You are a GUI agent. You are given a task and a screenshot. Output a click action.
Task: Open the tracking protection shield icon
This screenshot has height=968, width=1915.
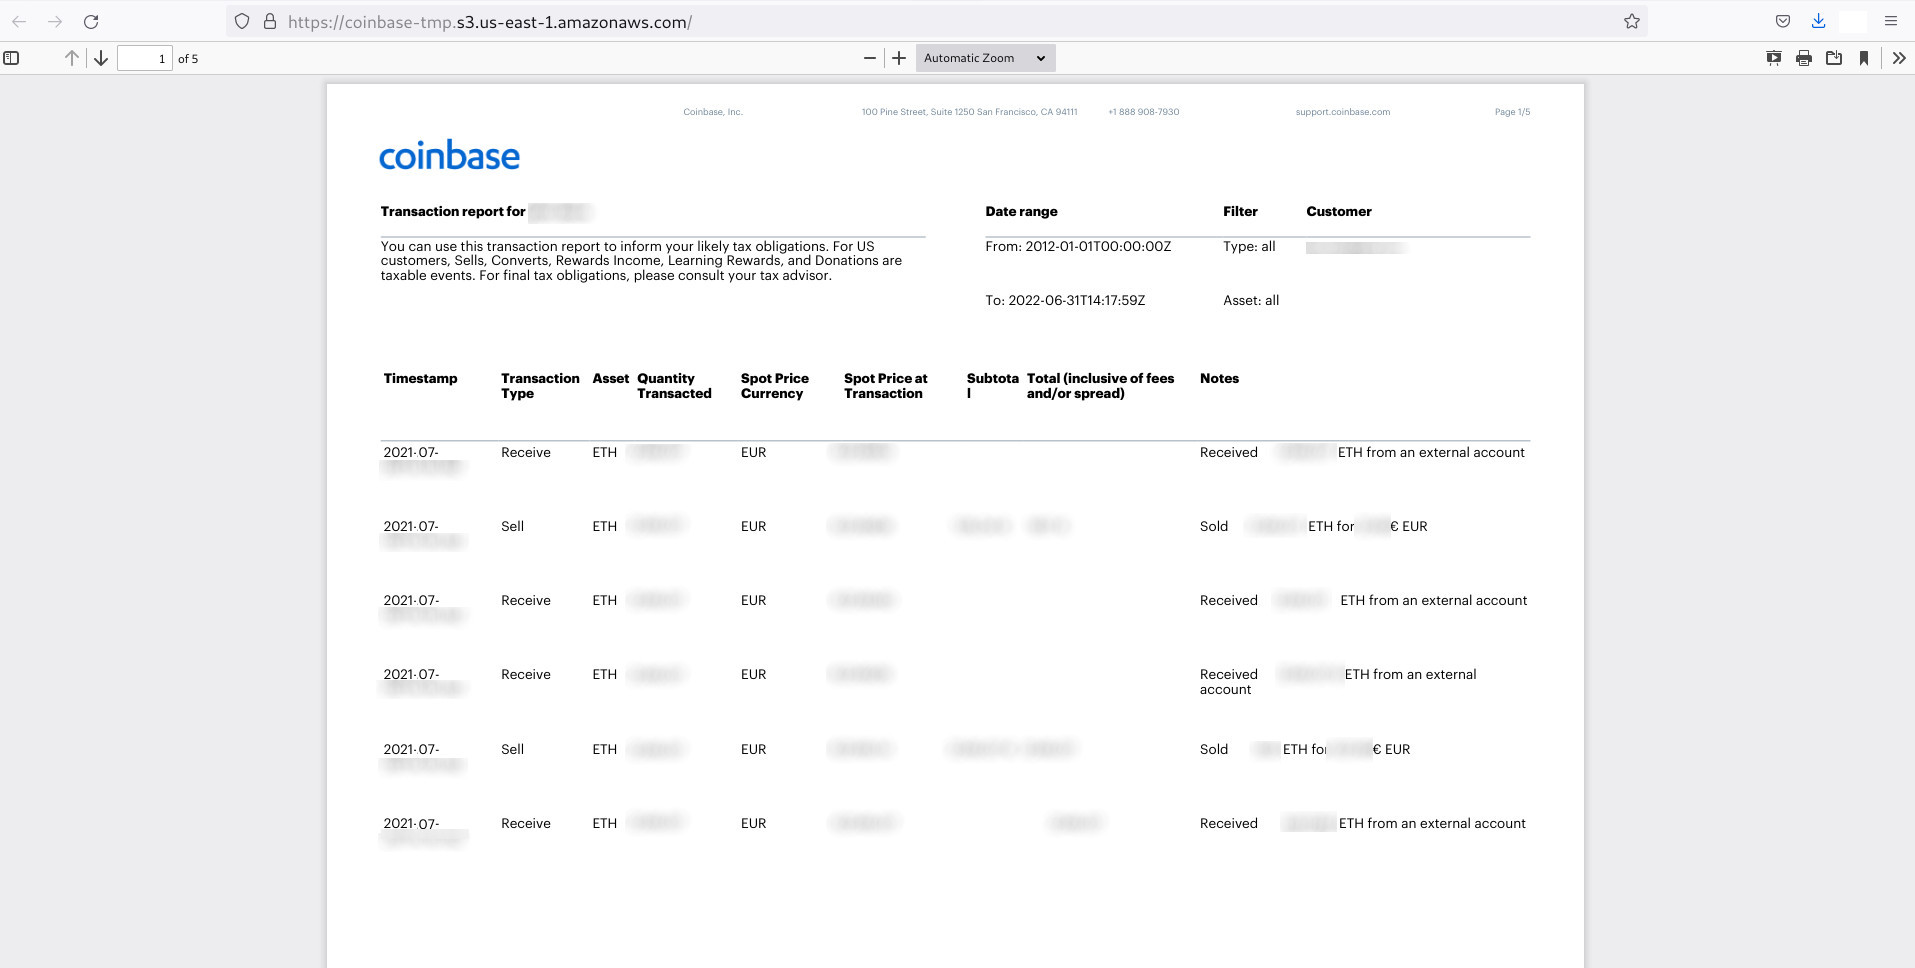click(242, 21)
